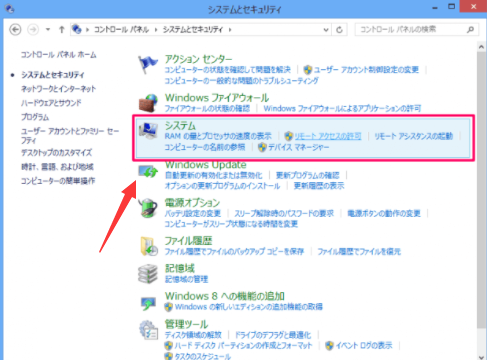Open the 電源オプション heading
Viewport: 487px width, 360px height.
(192, 202)
